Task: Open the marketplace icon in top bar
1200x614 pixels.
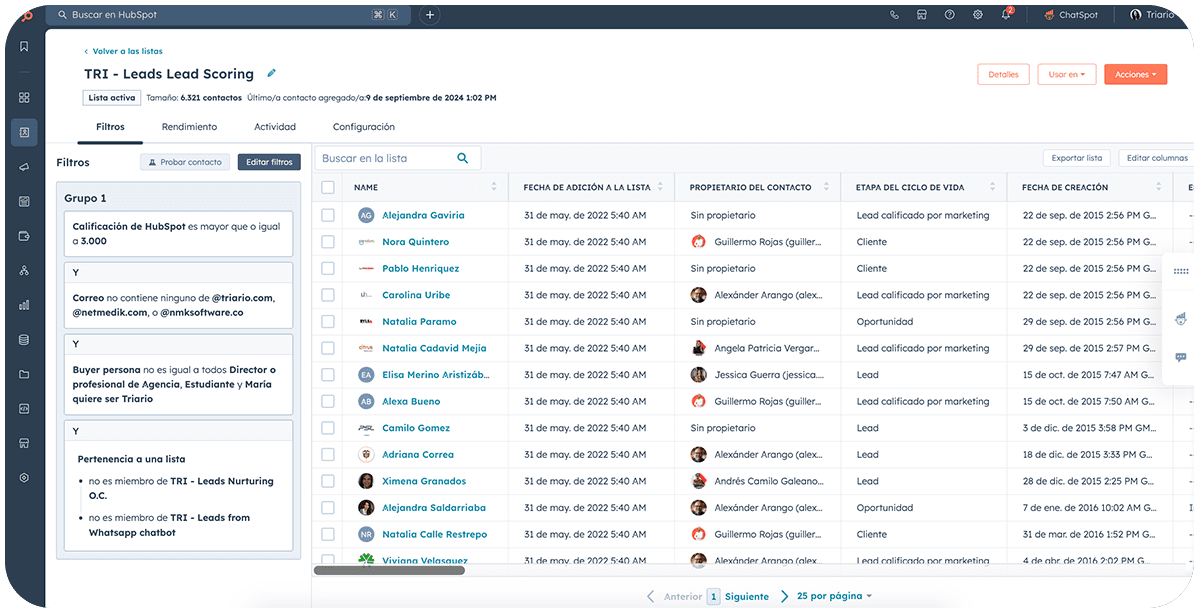Action: pos(922,15)
